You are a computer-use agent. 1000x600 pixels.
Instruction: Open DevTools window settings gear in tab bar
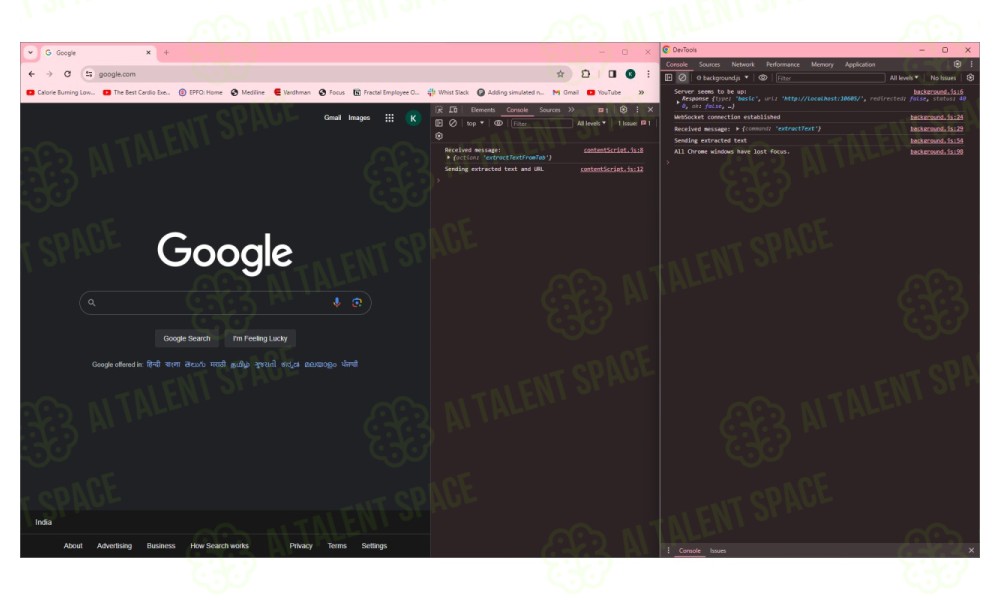click(x=957, y=64)
